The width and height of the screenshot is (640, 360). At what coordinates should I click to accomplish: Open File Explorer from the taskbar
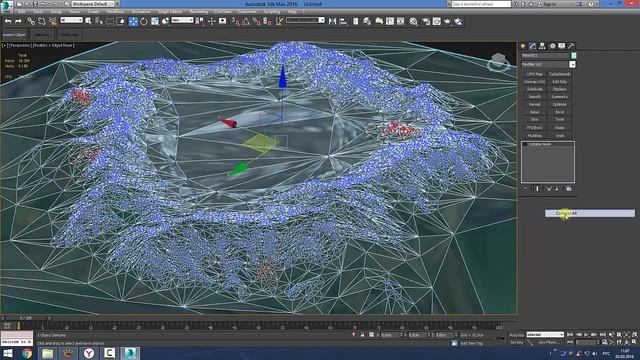coord(47,353)
